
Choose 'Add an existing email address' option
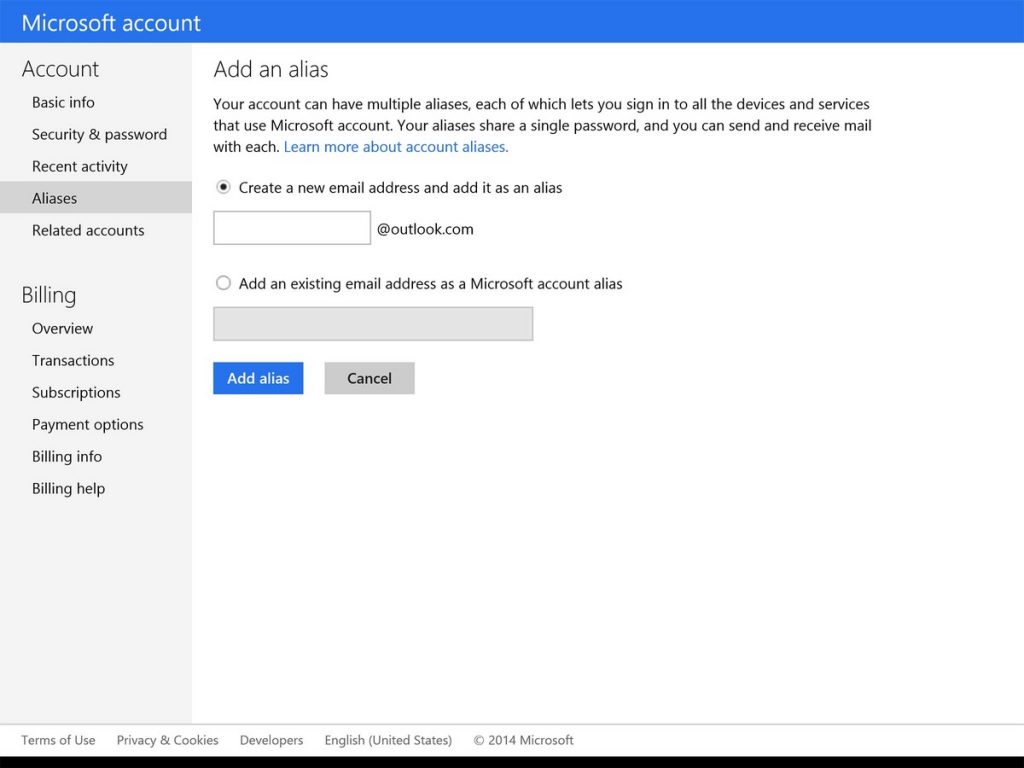(x=223, y=283)
